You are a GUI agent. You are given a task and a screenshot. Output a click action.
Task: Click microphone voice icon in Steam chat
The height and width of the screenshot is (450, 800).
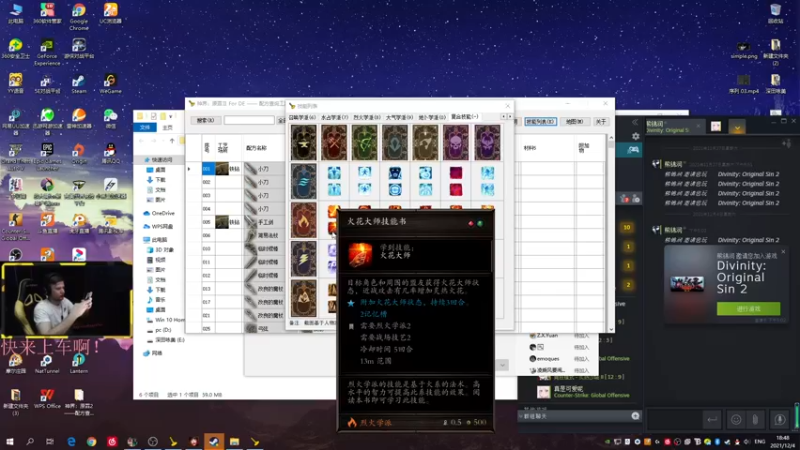(x=780, y=419)
